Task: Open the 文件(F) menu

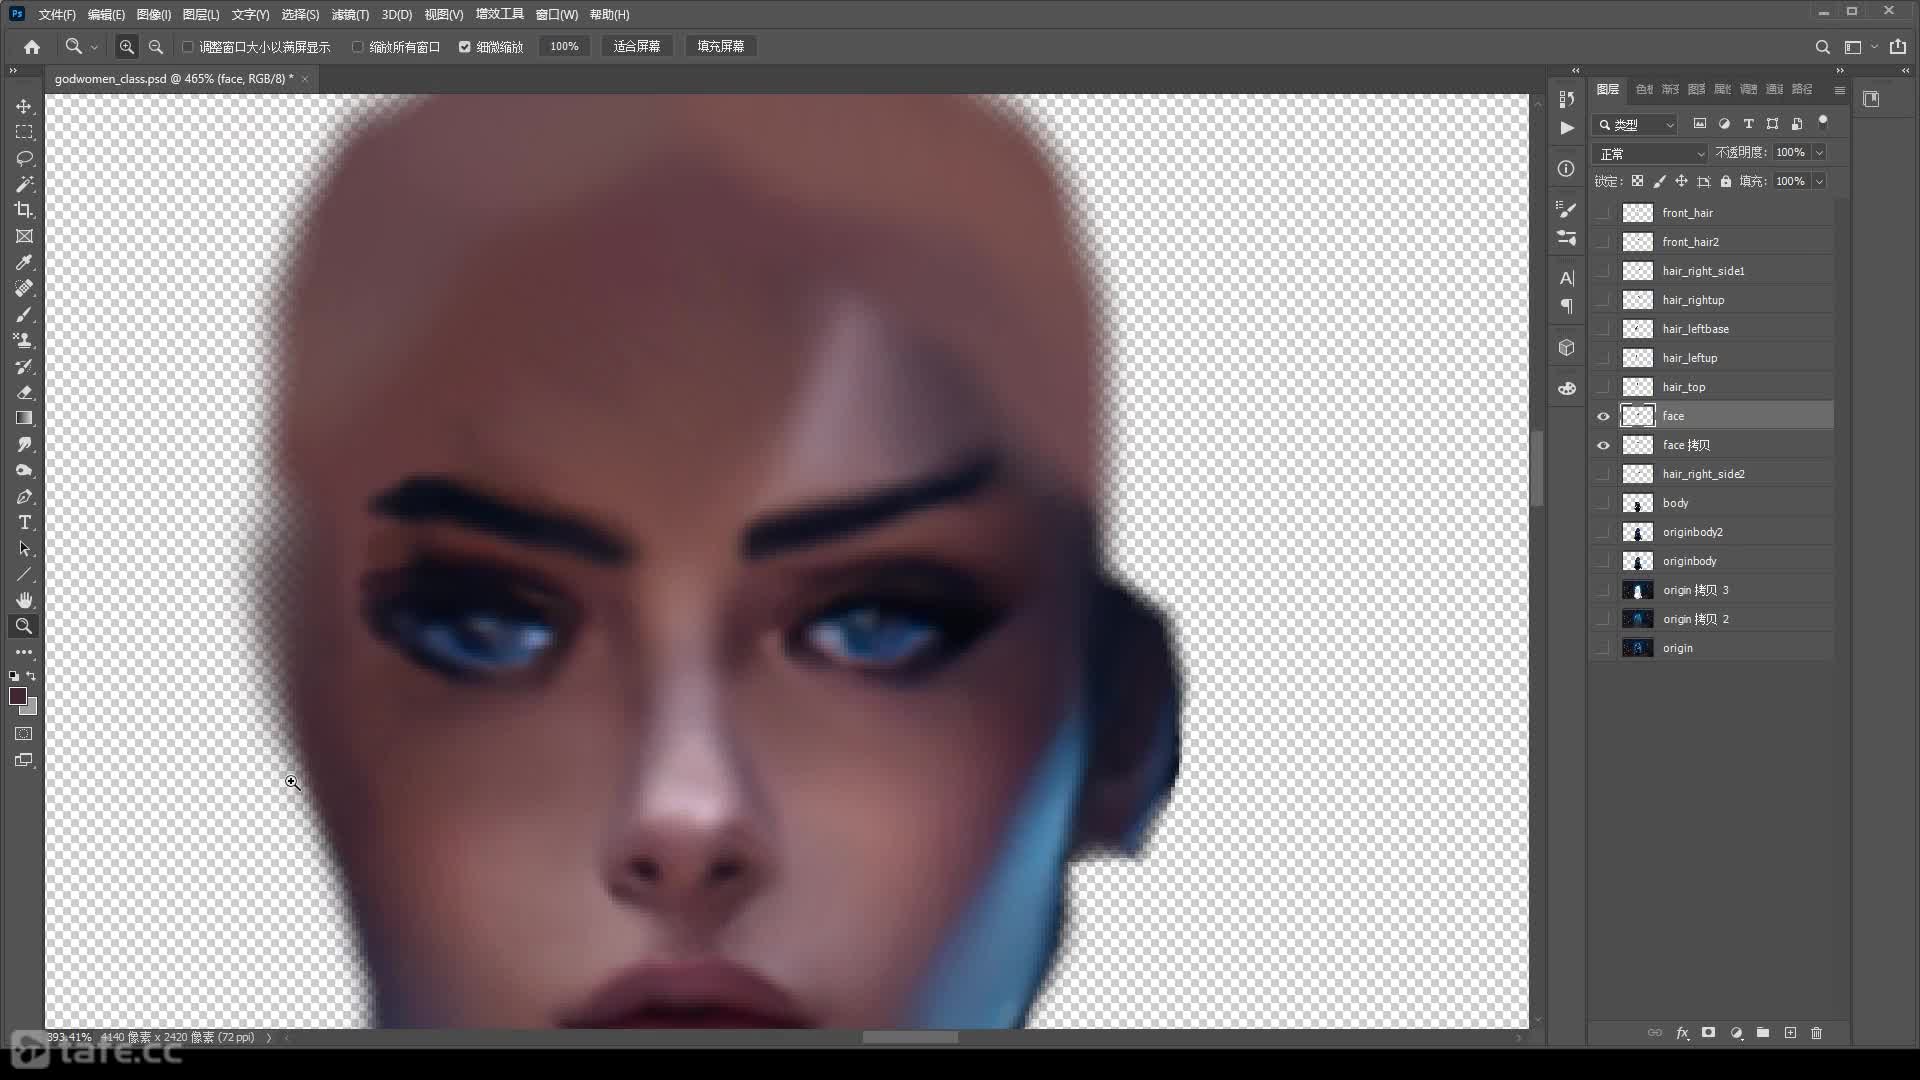Action: pyautogui.click(x=56, y=14)
